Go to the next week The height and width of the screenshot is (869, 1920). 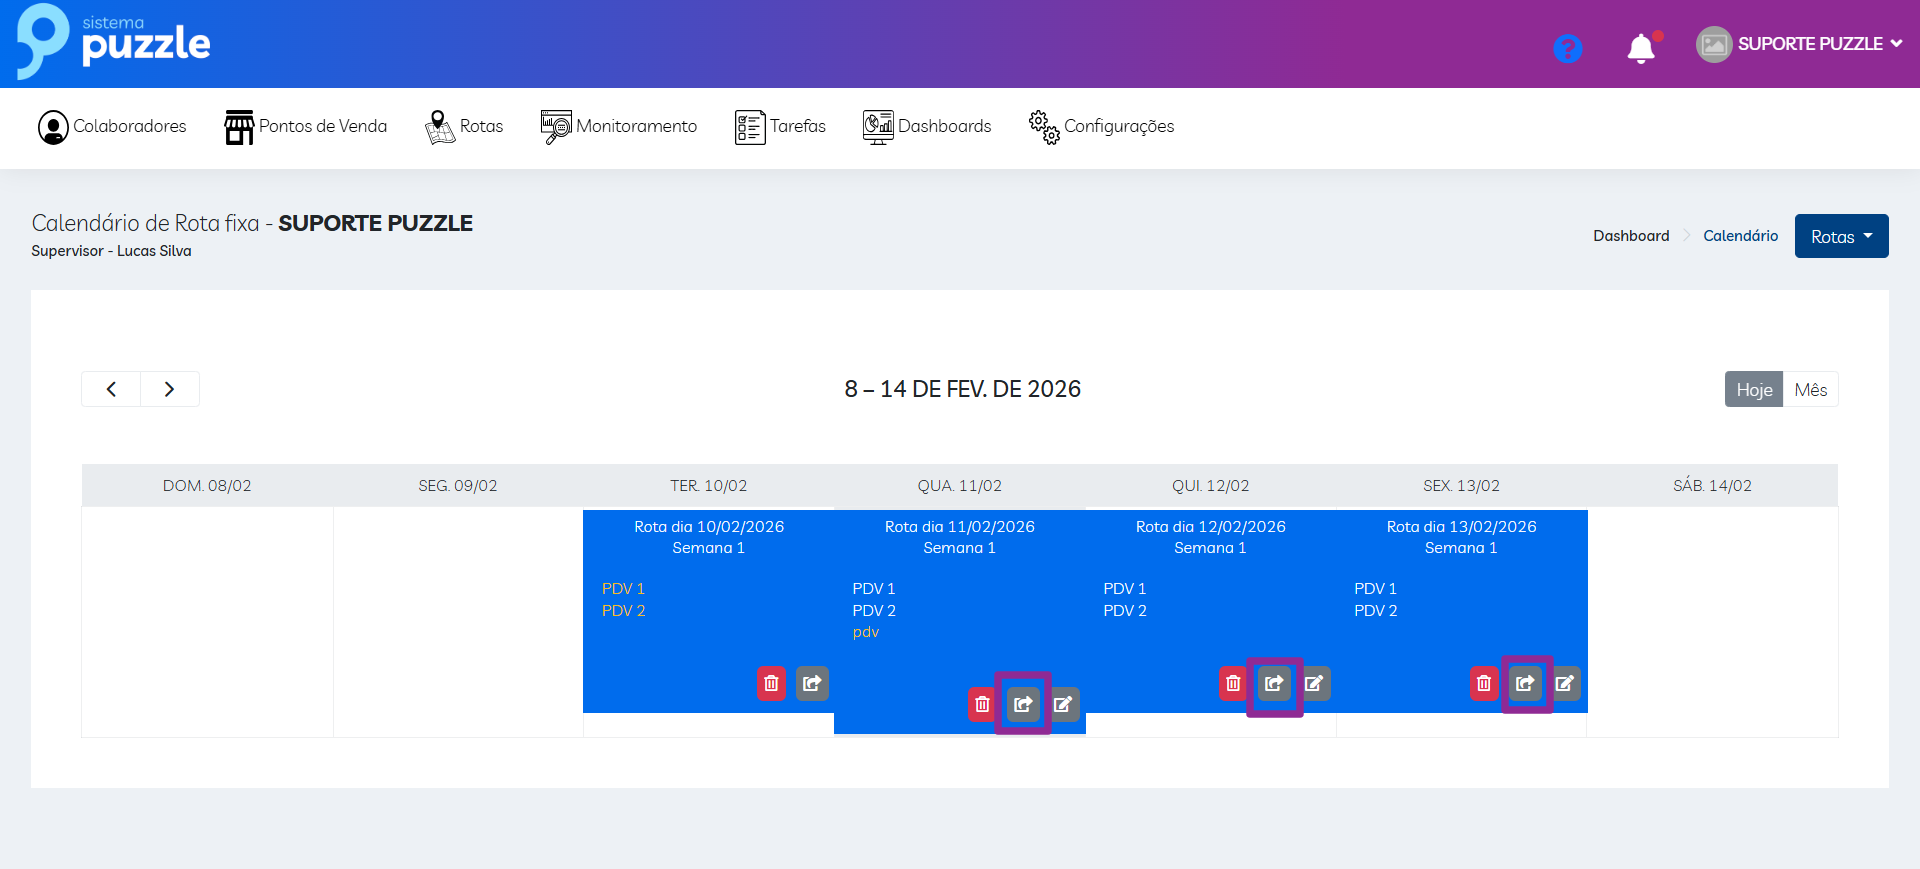point(169,389)
